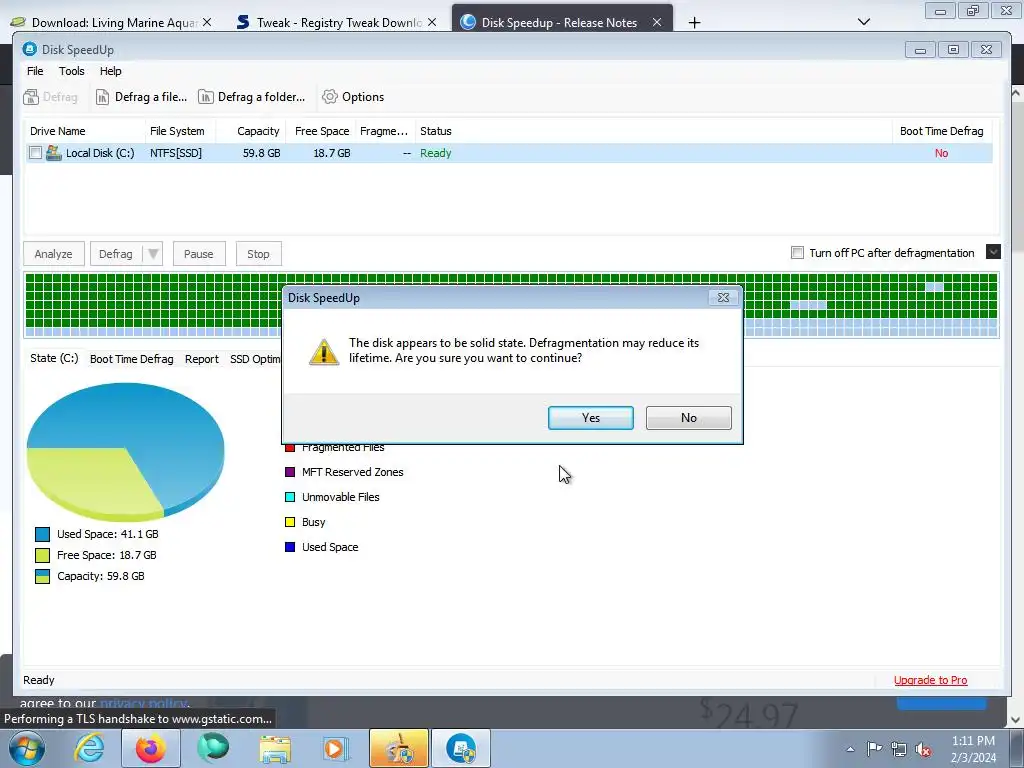Click the Stop button

[258, 254]
